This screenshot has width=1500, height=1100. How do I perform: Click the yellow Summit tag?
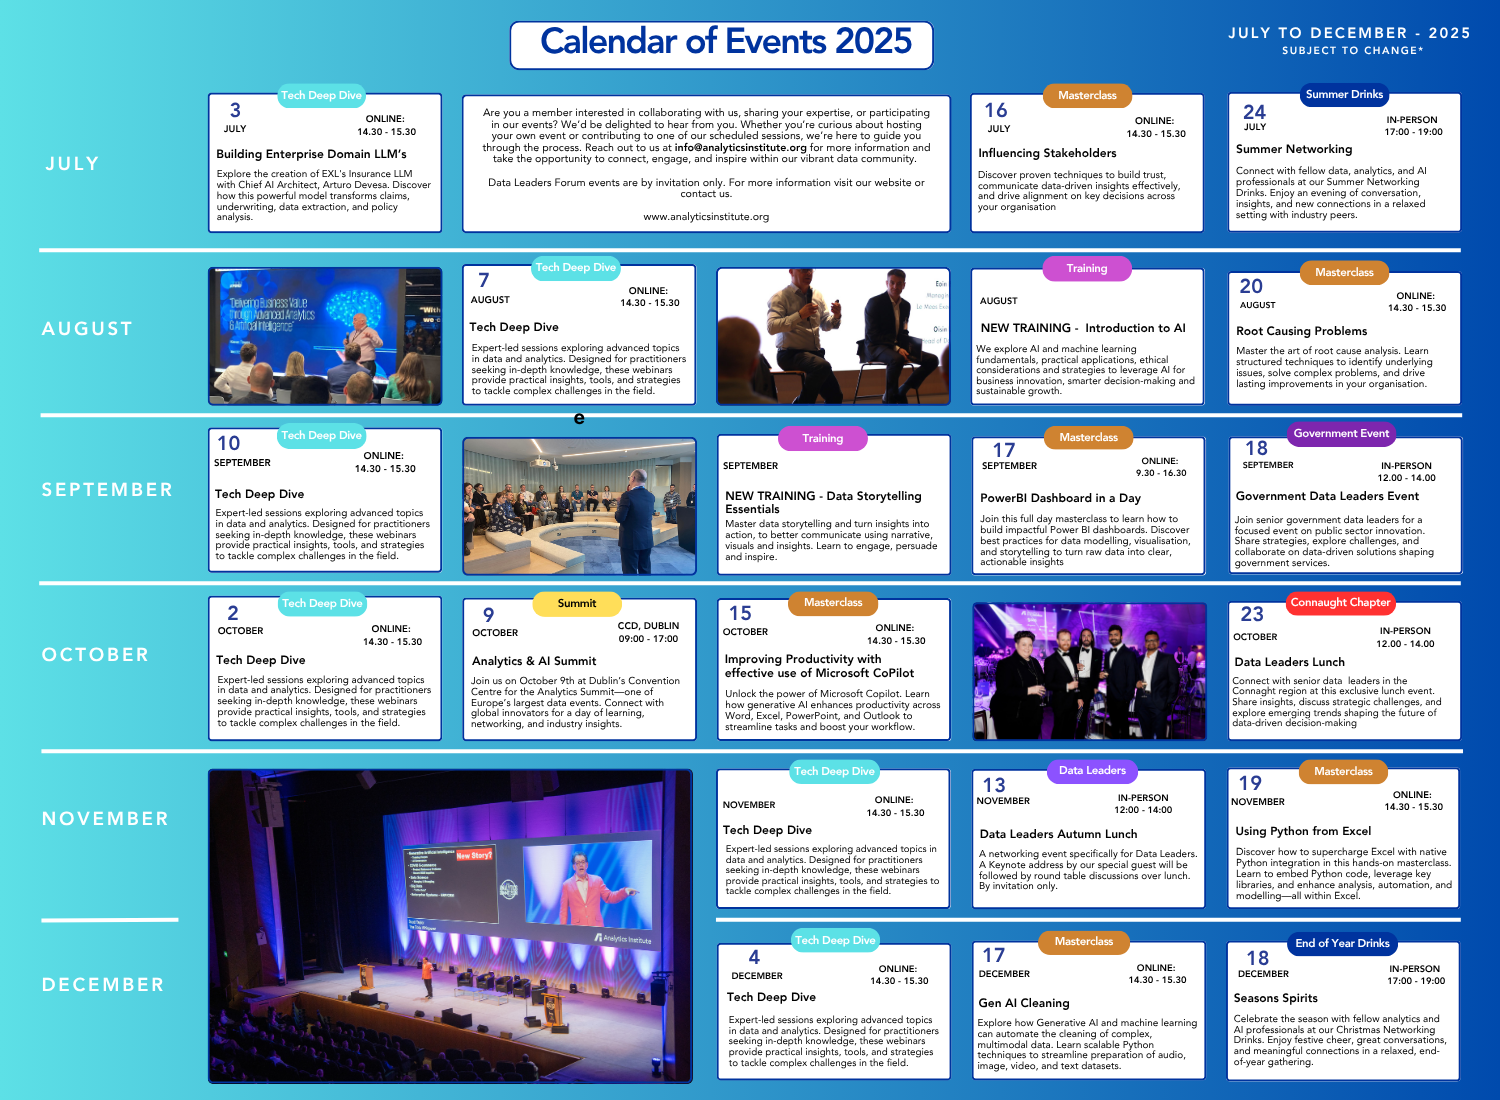(x=577, y=604)
